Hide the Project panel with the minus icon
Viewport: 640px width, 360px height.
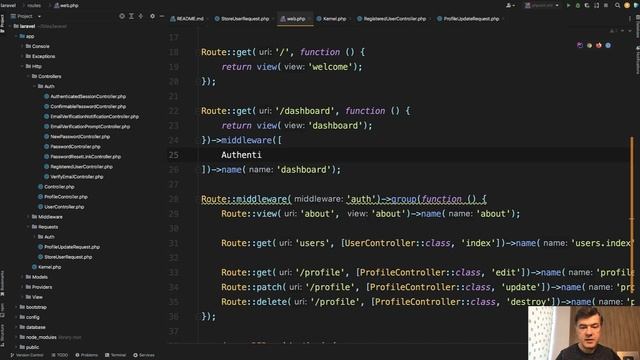[162, 16]
